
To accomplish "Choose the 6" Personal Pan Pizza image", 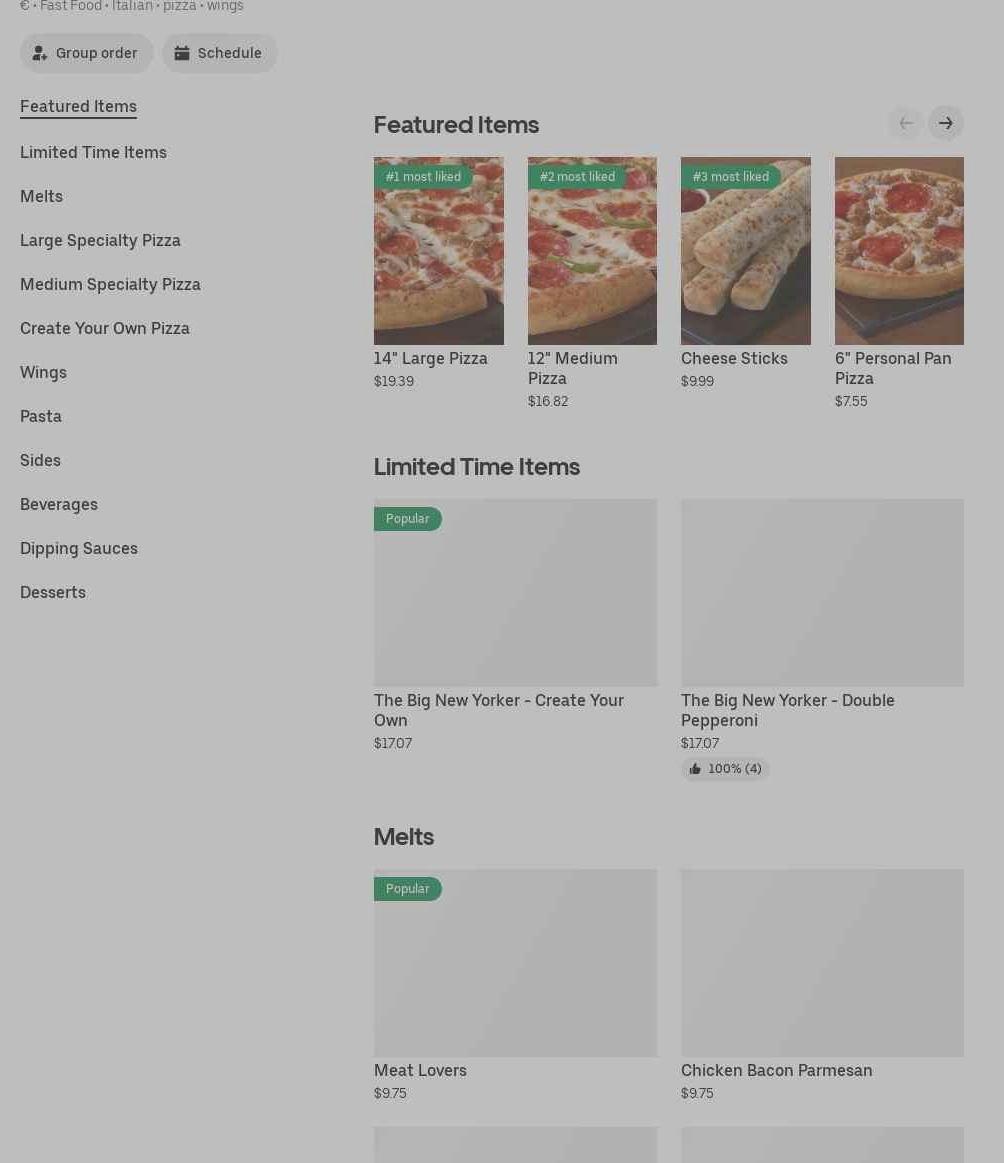I will (899, 251).
